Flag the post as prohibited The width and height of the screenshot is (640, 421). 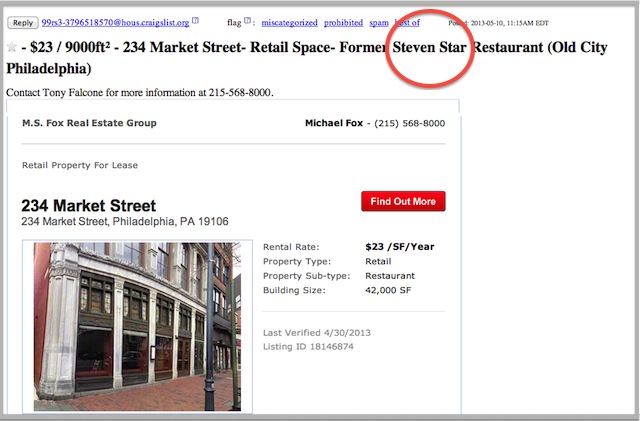(343, 22)
